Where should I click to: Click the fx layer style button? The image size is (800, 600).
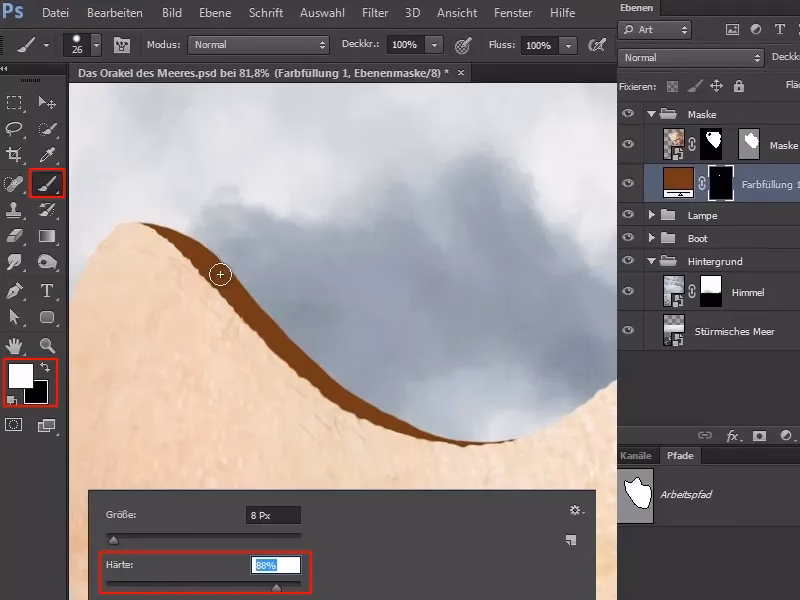pyautogui.click(x=733, y=436)
